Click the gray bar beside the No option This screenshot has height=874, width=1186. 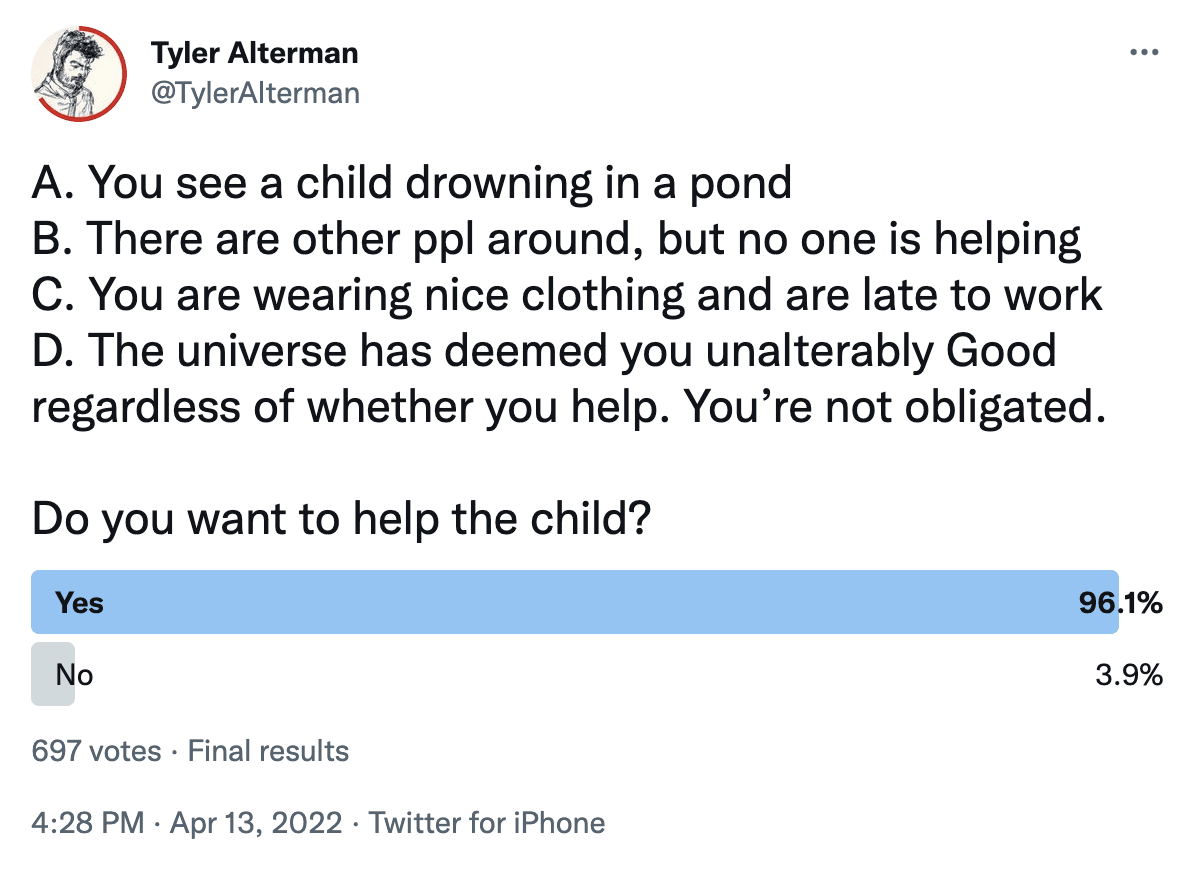(53, 674)
